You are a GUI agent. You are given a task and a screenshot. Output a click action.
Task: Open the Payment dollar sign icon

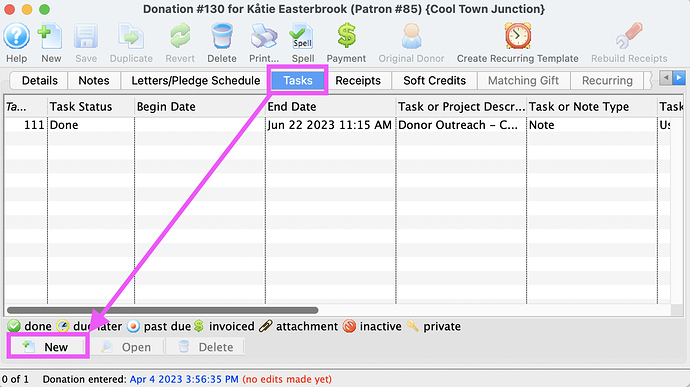(346, 36)
